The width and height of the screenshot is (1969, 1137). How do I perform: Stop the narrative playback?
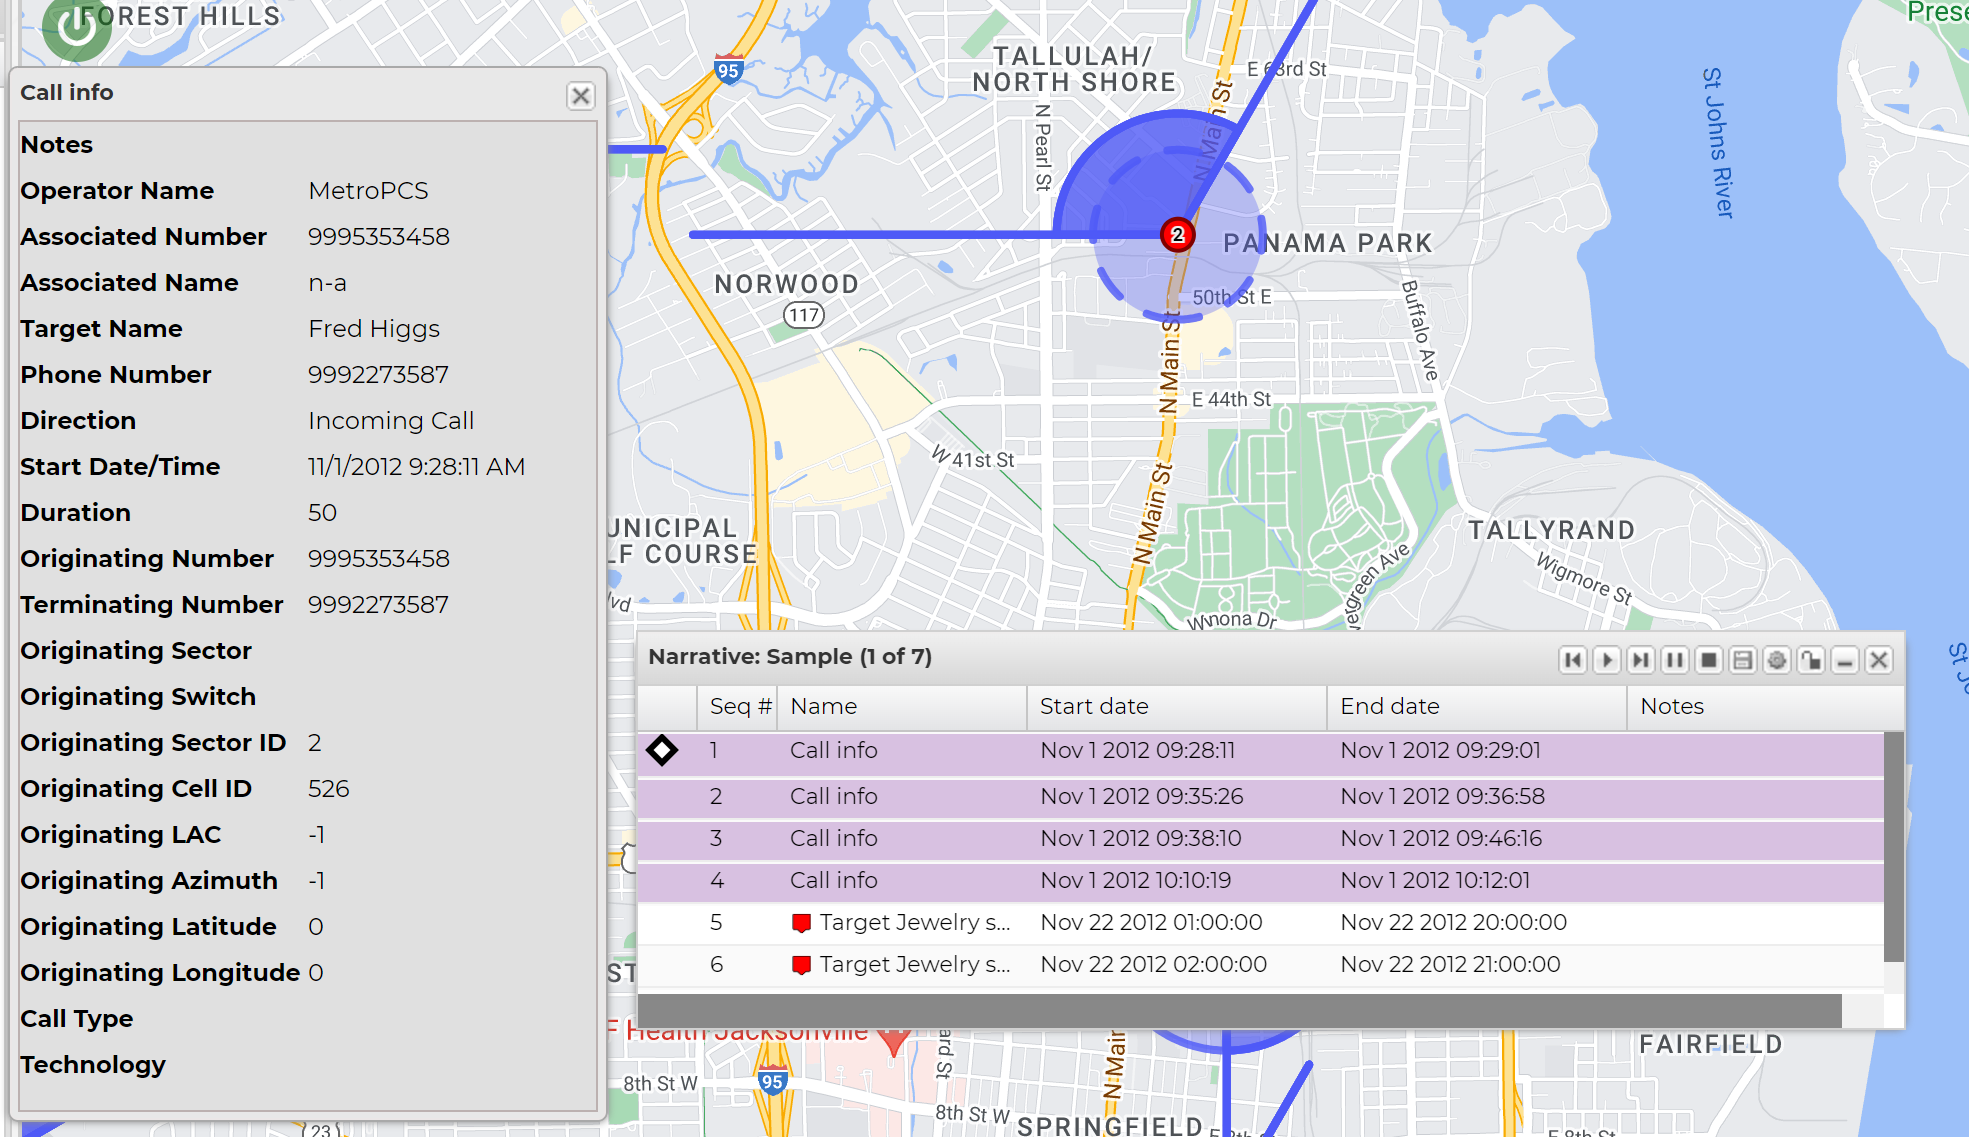tap(1709, 660)
